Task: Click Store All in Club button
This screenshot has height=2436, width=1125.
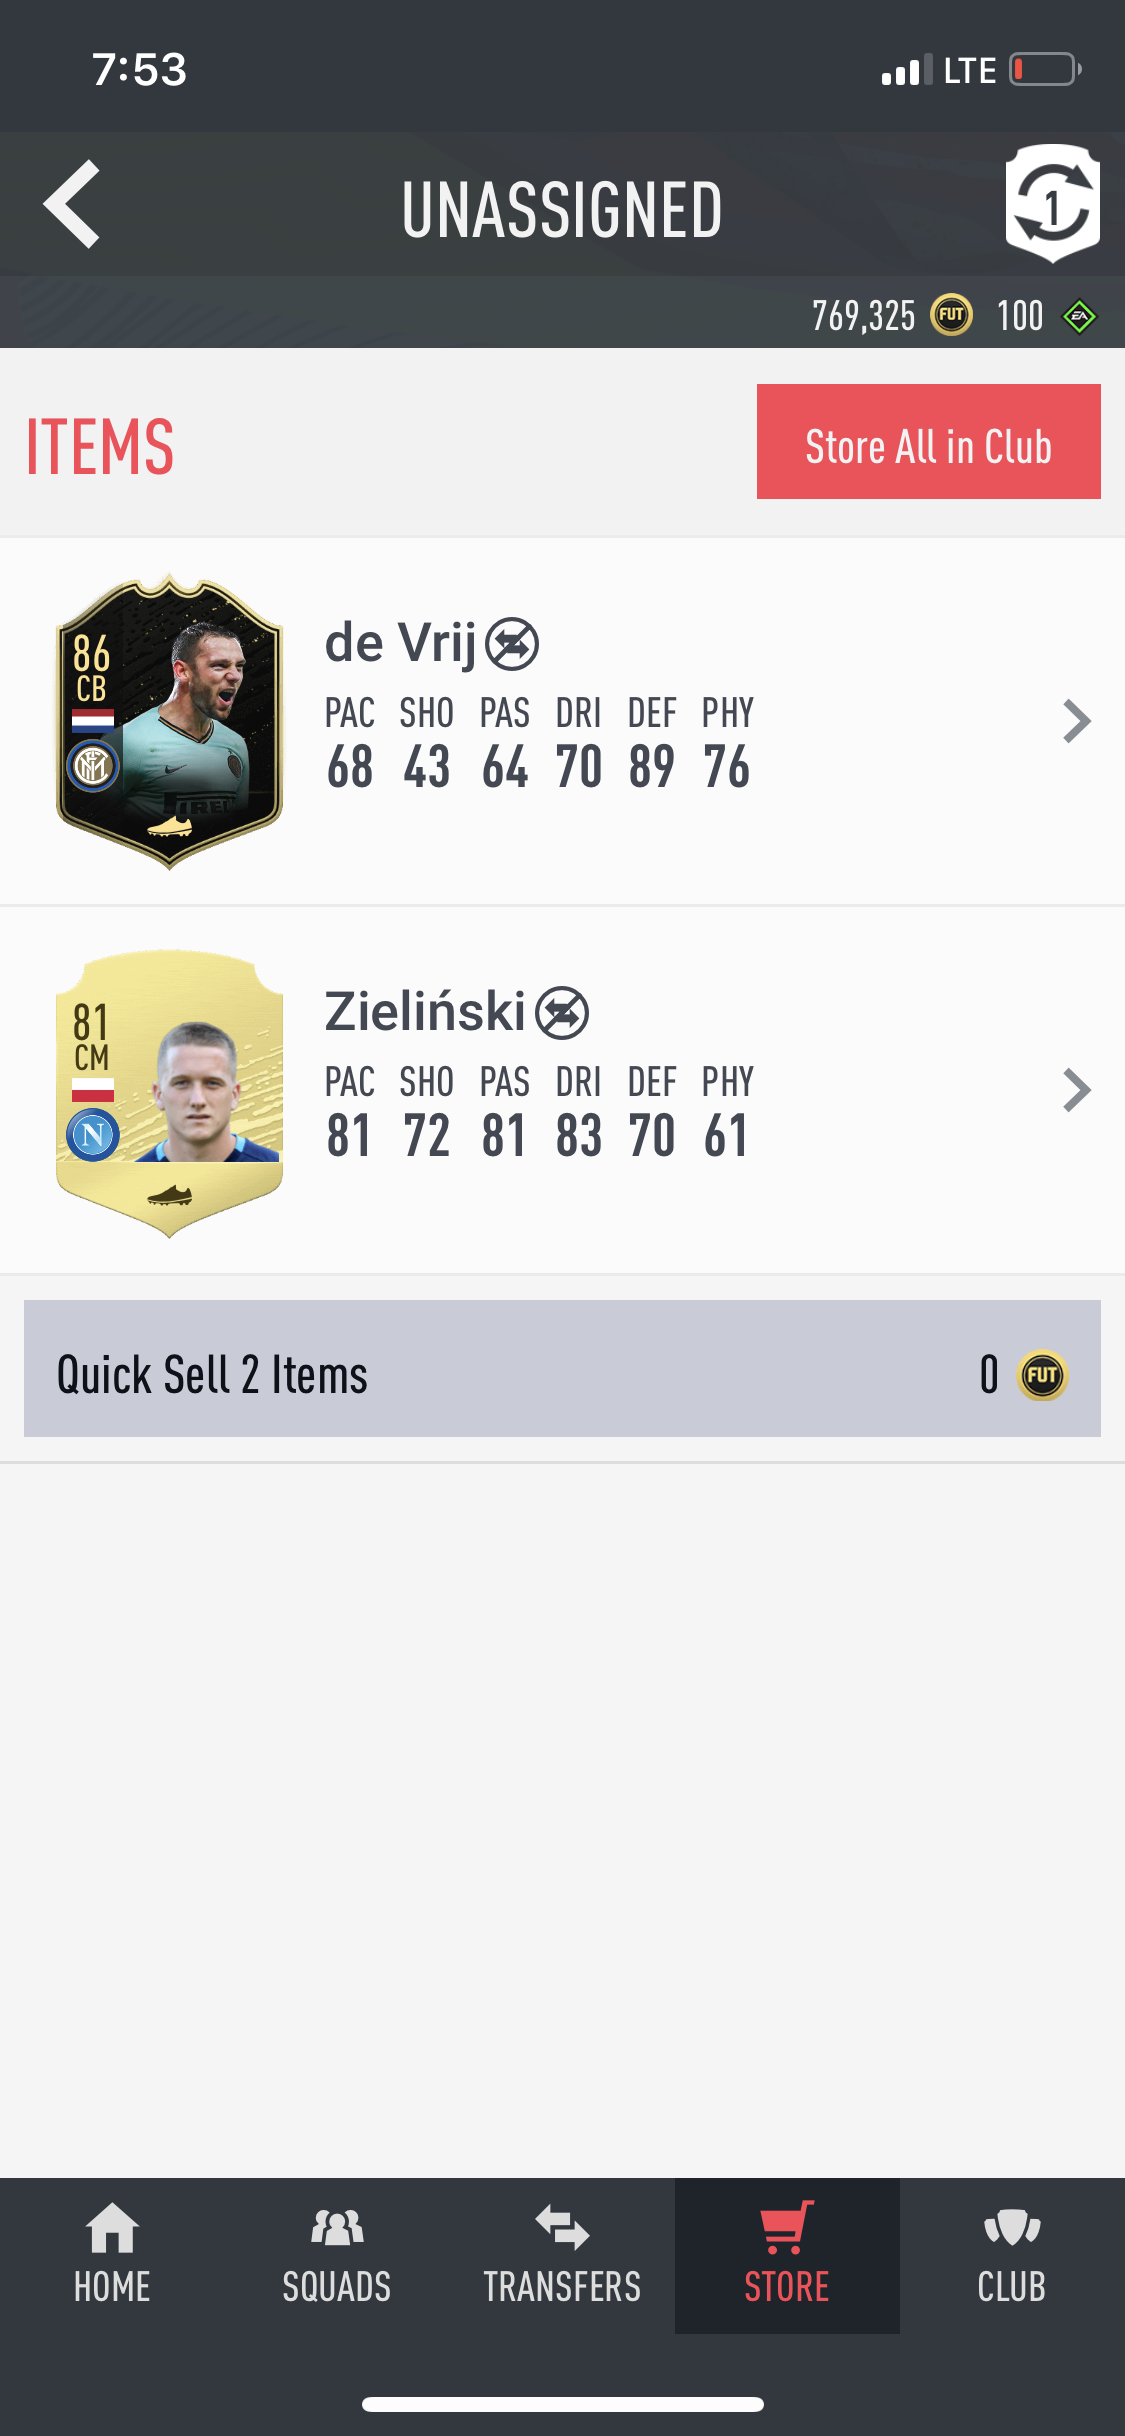Action: click(x=929, y=441)
